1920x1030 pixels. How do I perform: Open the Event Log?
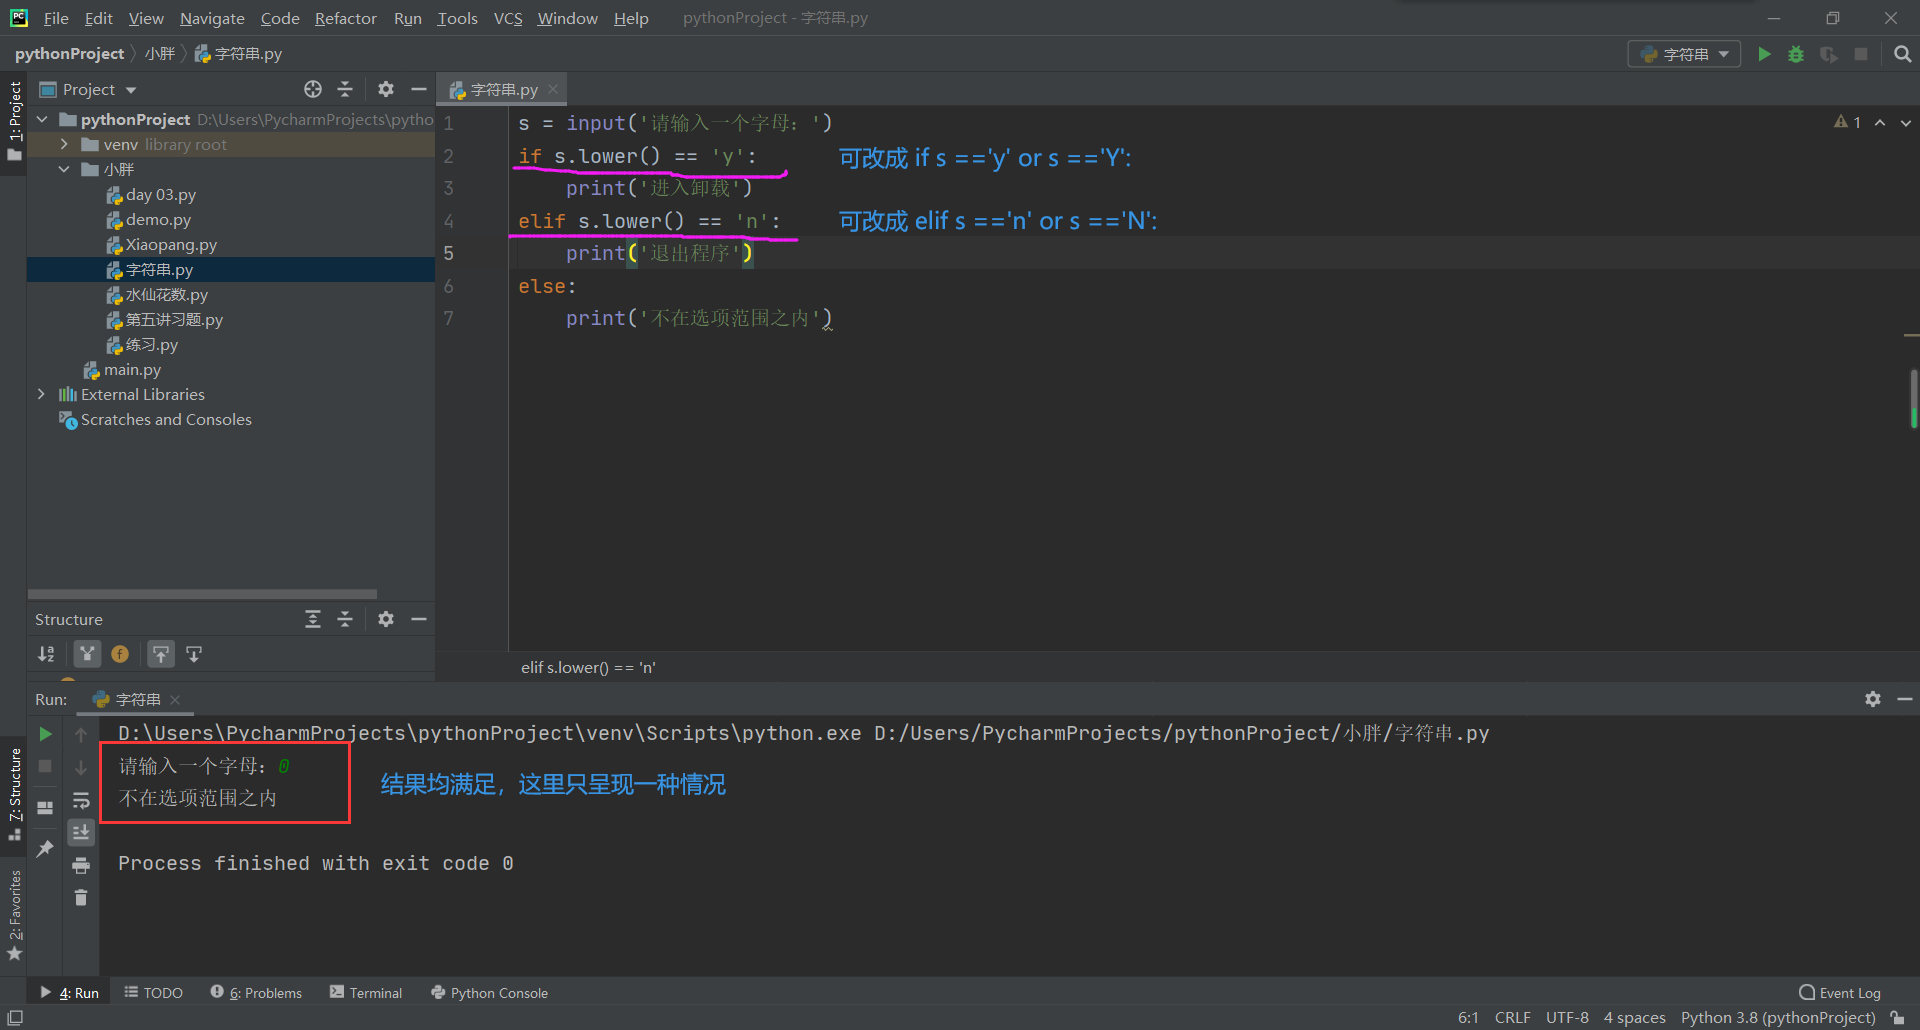point(1840,992)
